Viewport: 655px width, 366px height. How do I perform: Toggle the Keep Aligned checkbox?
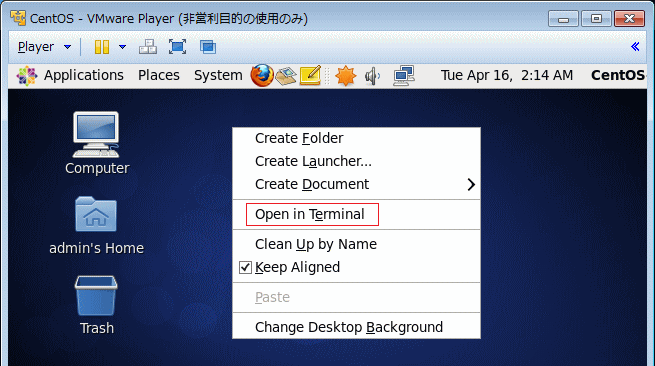[x=245, y=267]
